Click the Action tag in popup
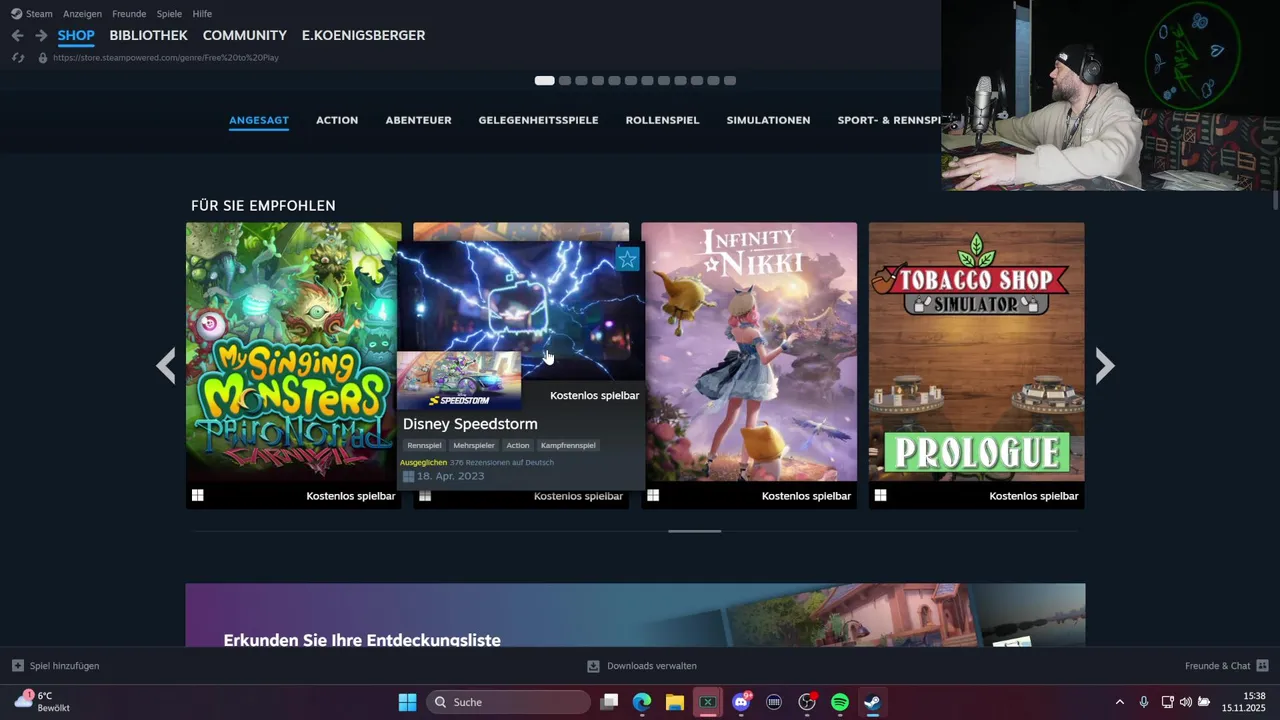This screenshot has height=720, width=1280. [517, 445]
